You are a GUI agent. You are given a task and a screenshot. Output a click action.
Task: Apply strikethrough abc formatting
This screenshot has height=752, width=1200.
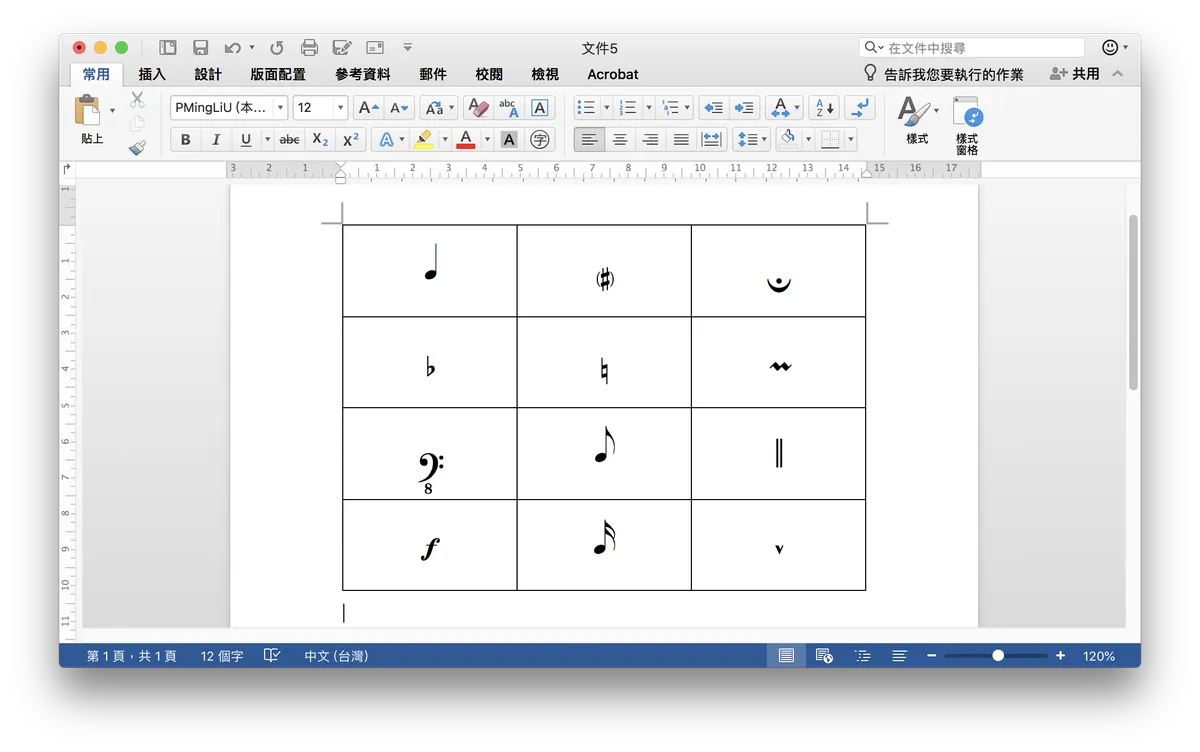point(289,140)
